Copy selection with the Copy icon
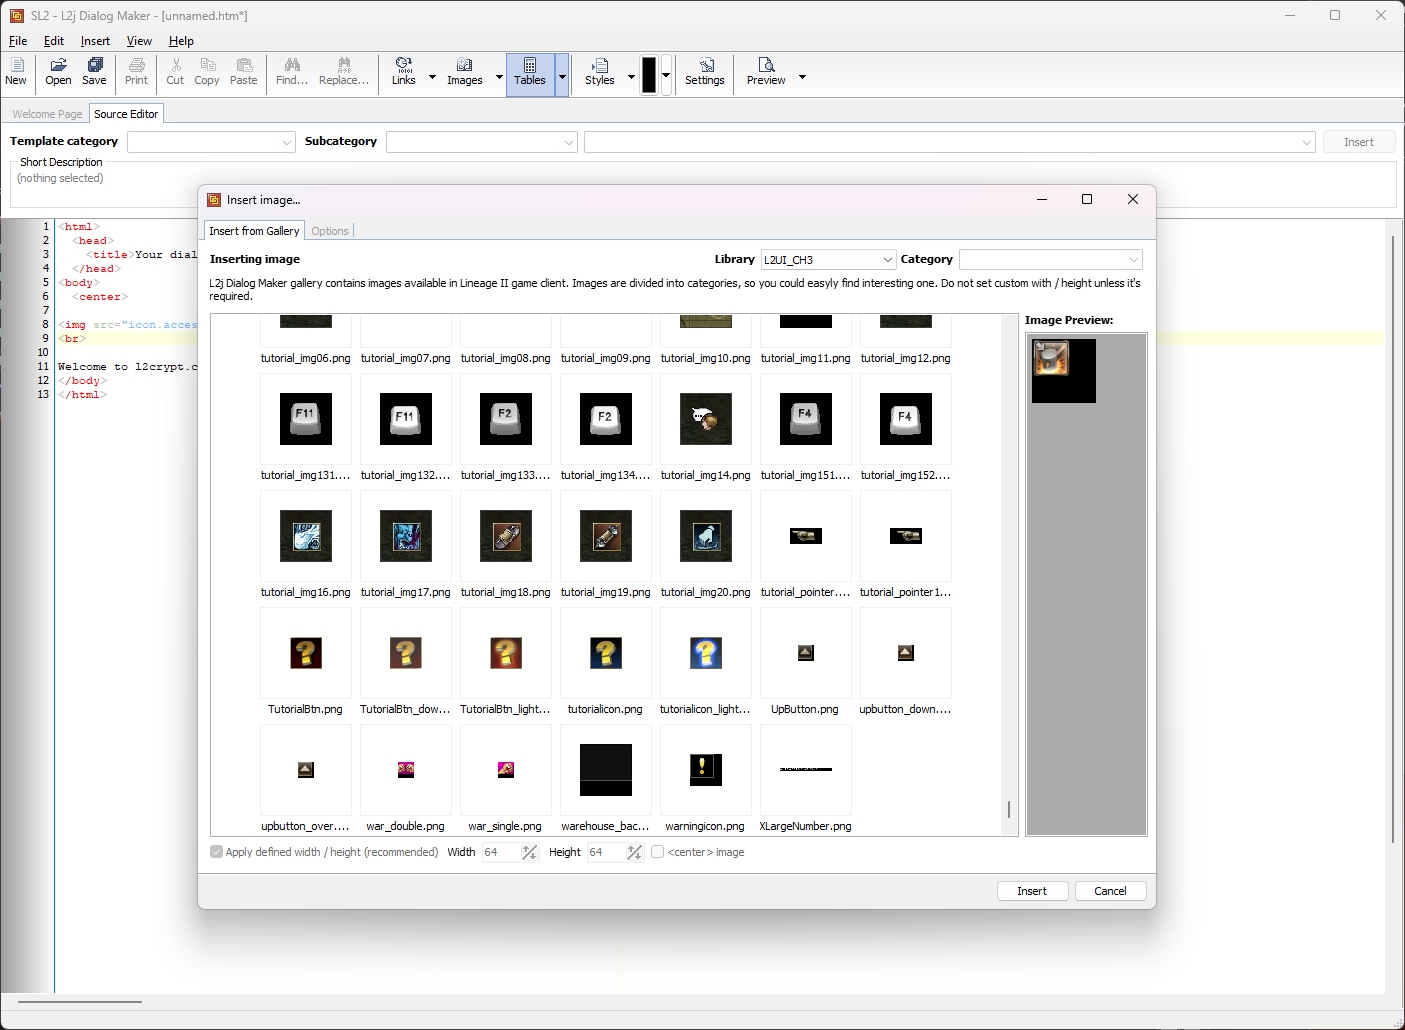This screenshot has width=1405, height=1030. [207, 73]
